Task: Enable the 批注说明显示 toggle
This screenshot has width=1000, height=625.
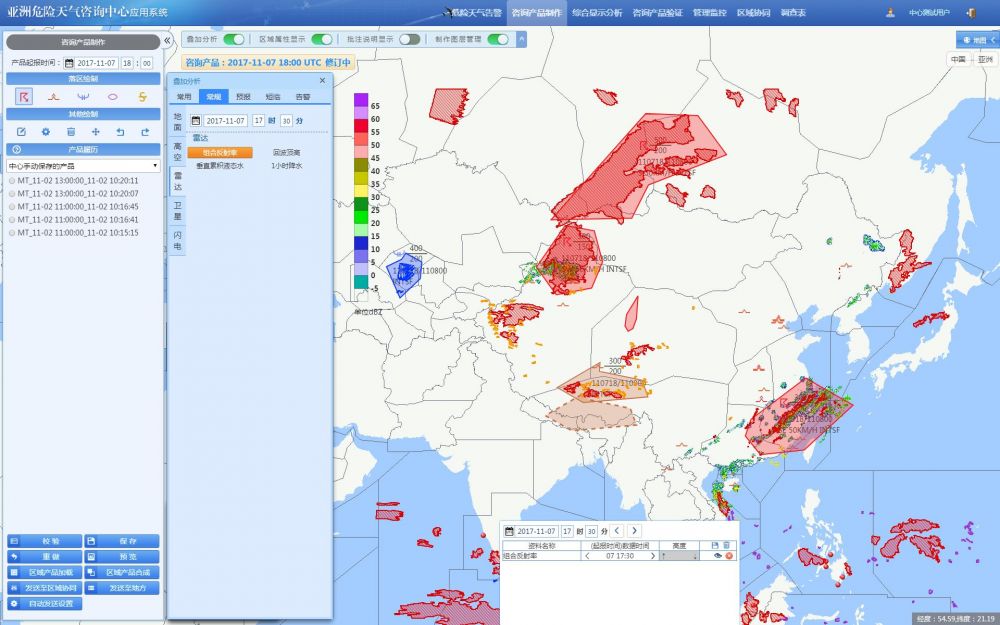Action: coord(409,39)
